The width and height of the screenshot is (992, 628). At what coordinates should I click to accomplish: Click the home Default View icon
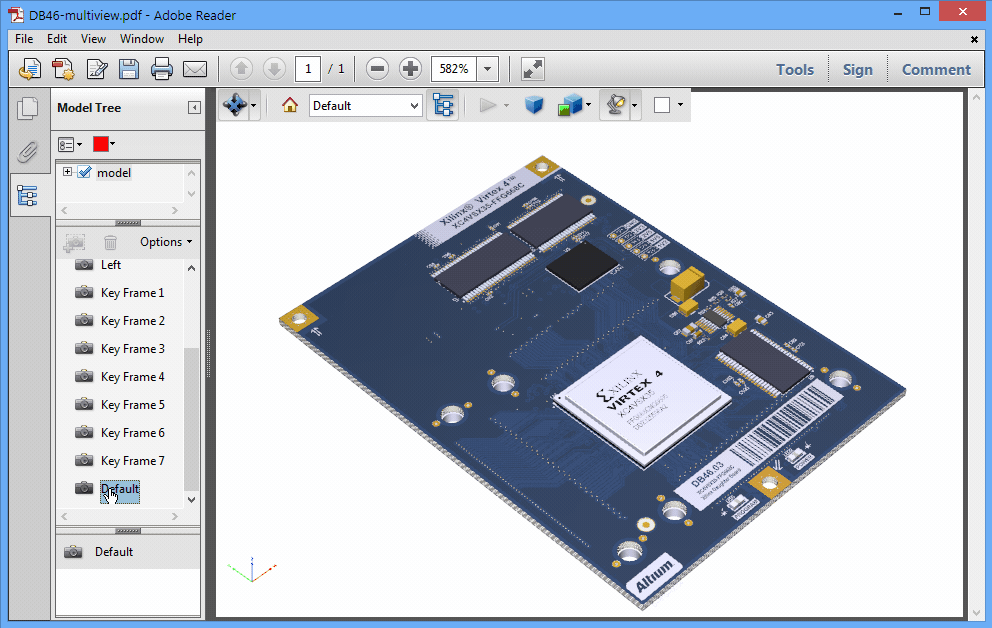tap(290, 105)
